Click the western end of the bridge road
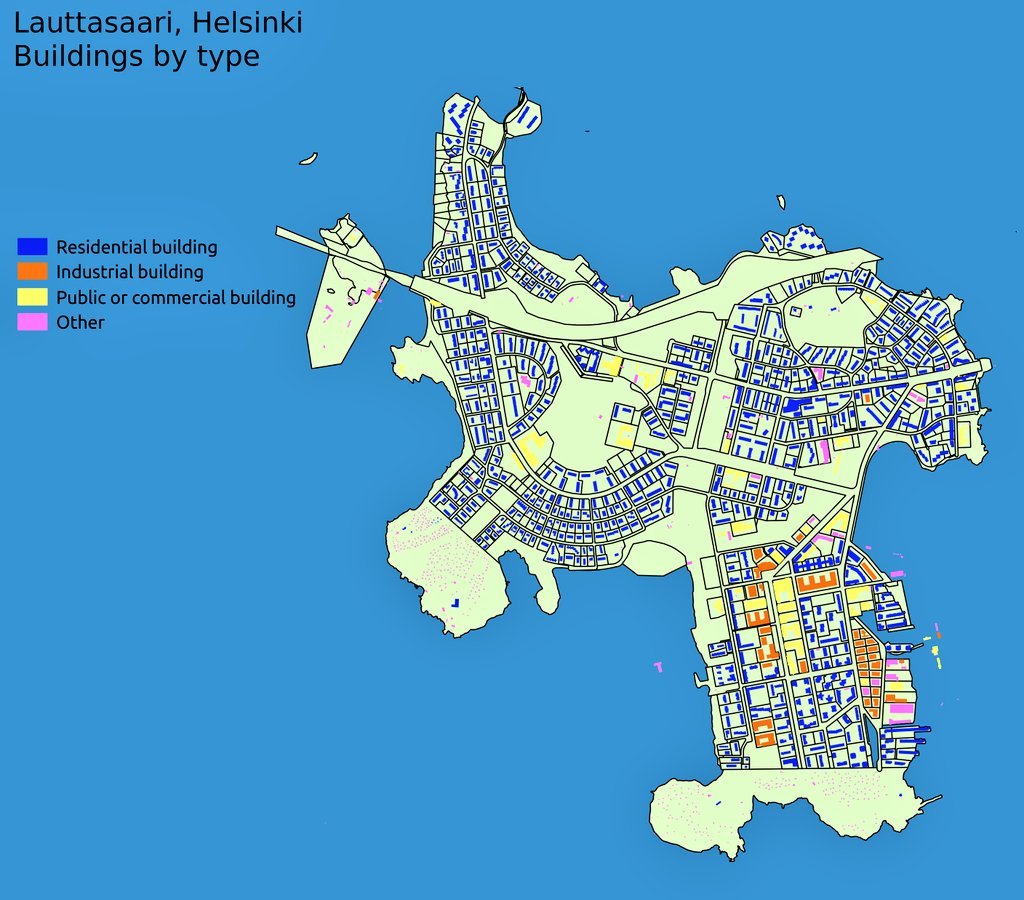The image size is (1024, 900). tap(285, 235)
